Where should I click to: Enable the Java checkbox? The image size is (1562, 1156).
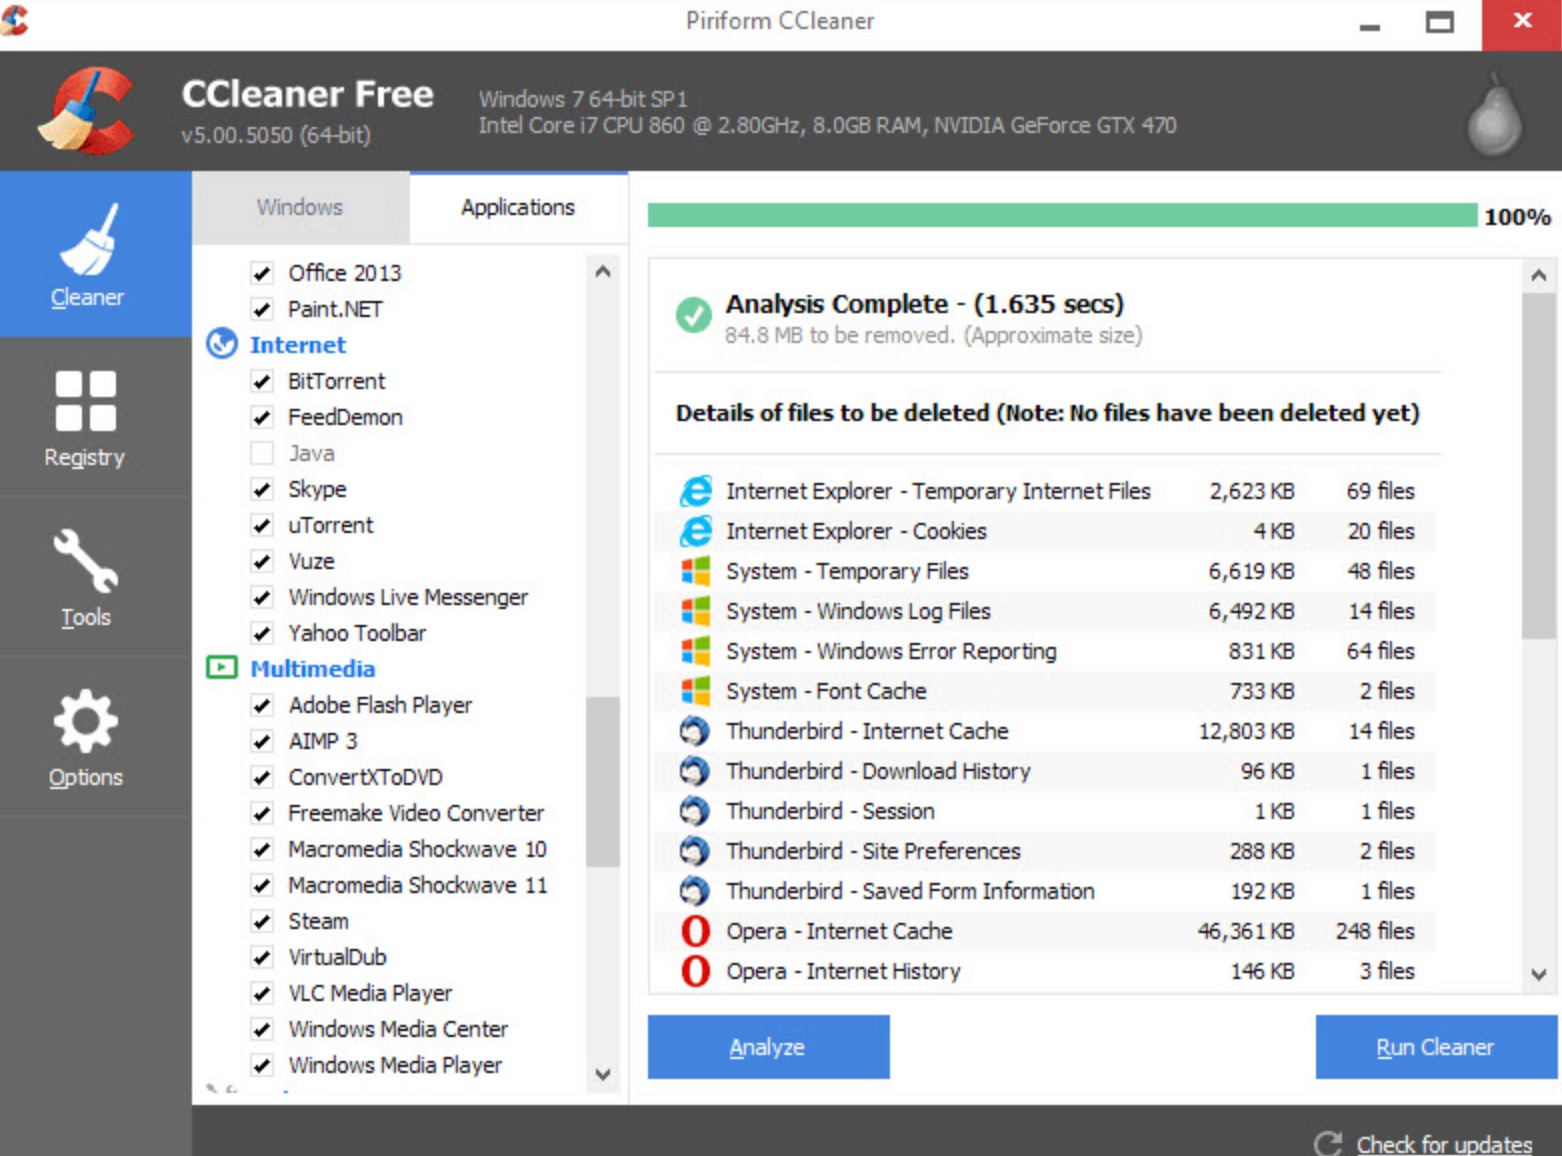[262, 453]
